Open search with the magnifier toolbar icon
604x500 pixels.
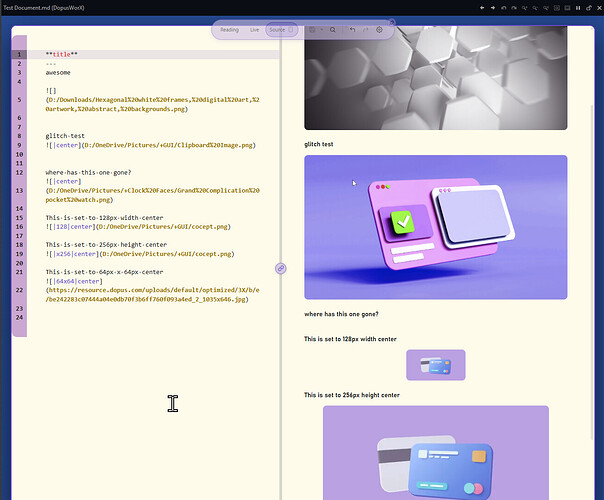[332, 30]
